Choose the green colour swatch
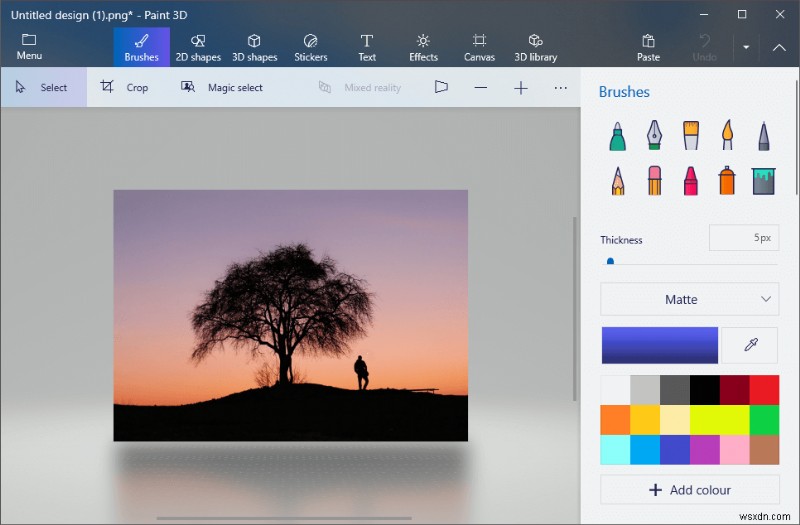The image size is (800, 525). [x=764, y=420]
